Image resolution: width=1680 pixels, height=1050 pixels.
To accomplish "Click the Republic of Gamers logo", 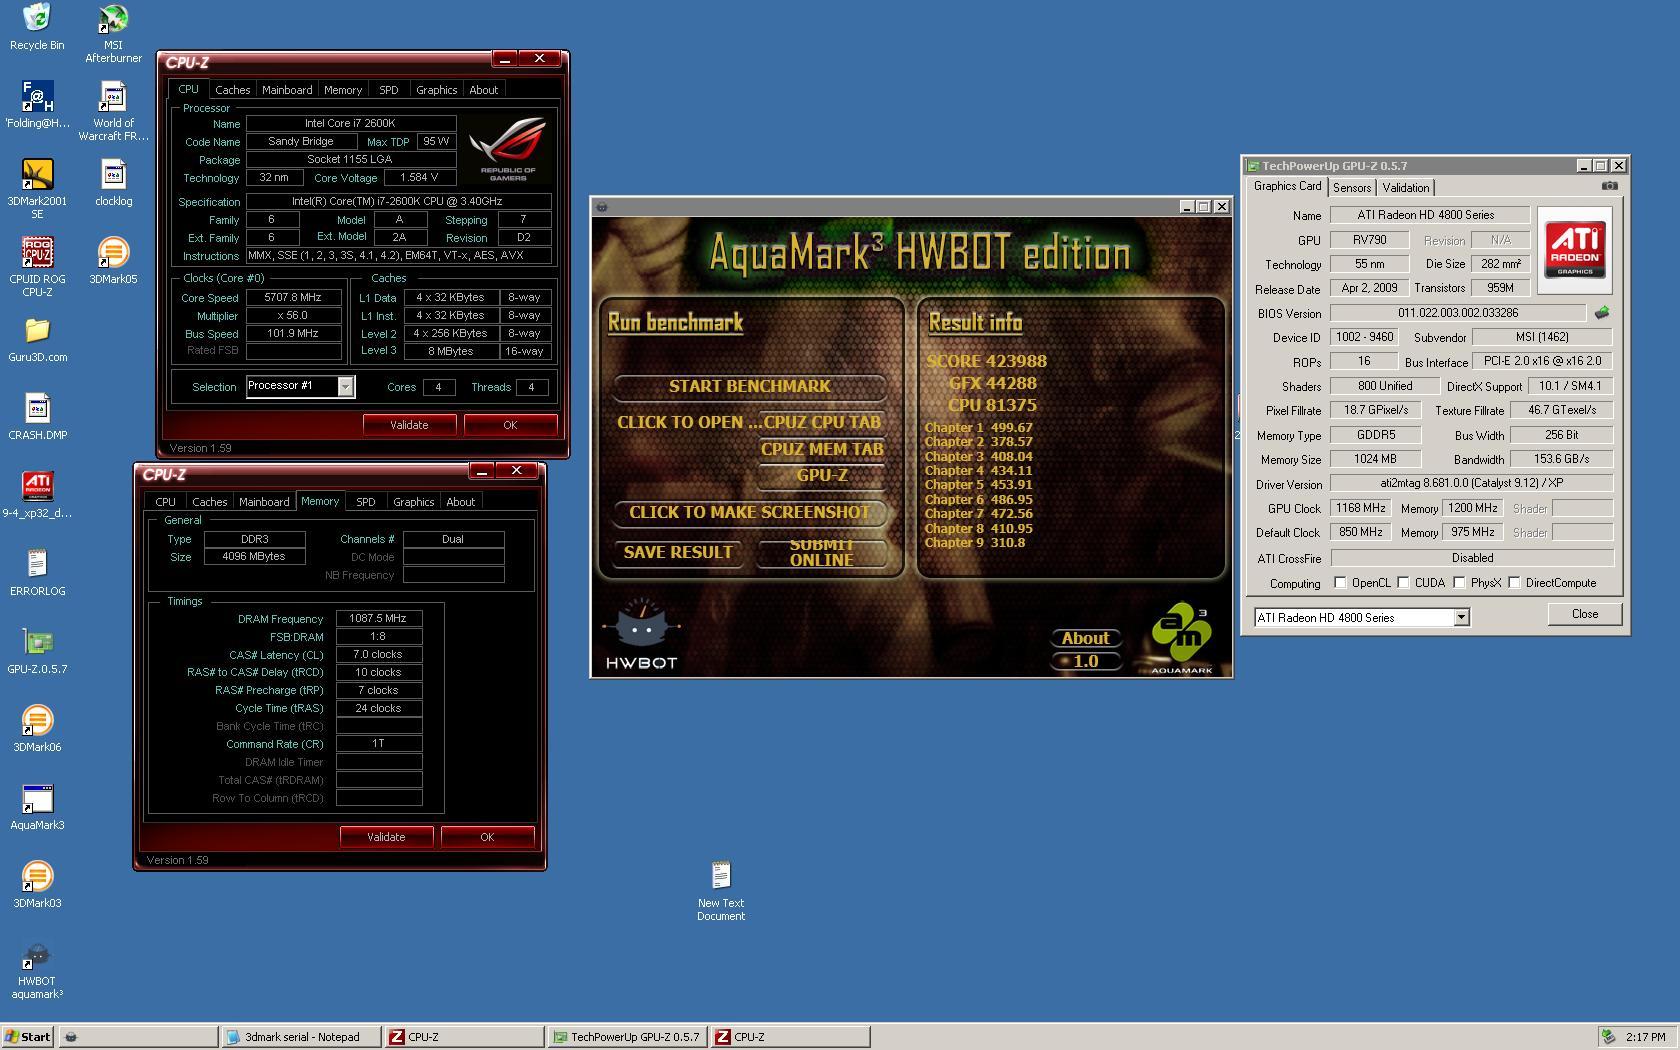I will pyautogui.click(x=508, y=148).
